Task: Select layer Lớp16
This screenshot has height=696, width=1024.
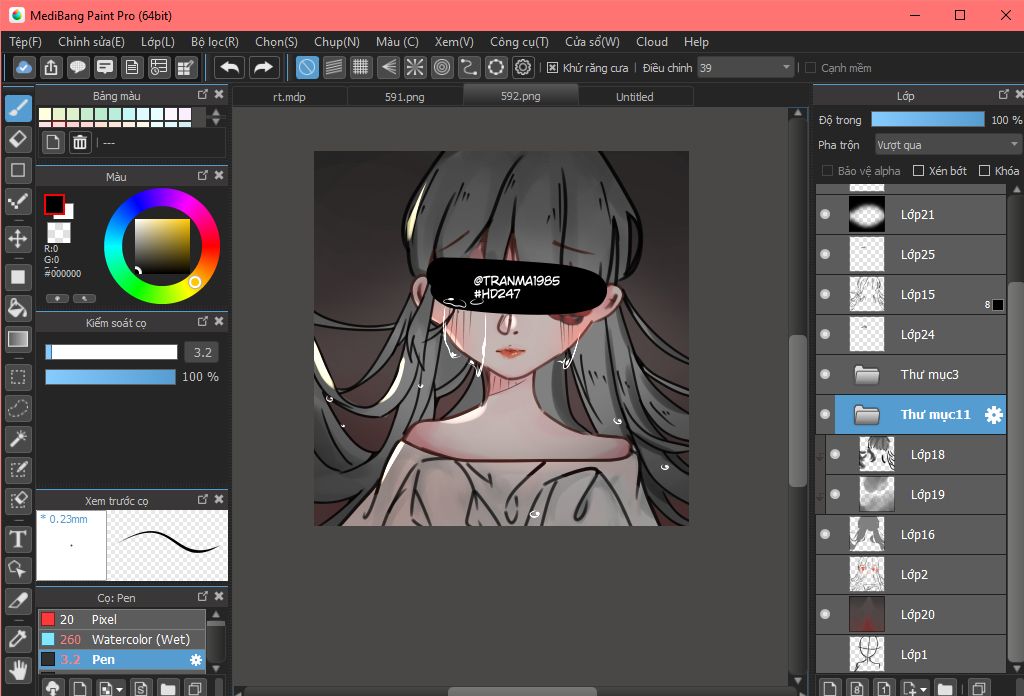Action: tap(910, 535)
